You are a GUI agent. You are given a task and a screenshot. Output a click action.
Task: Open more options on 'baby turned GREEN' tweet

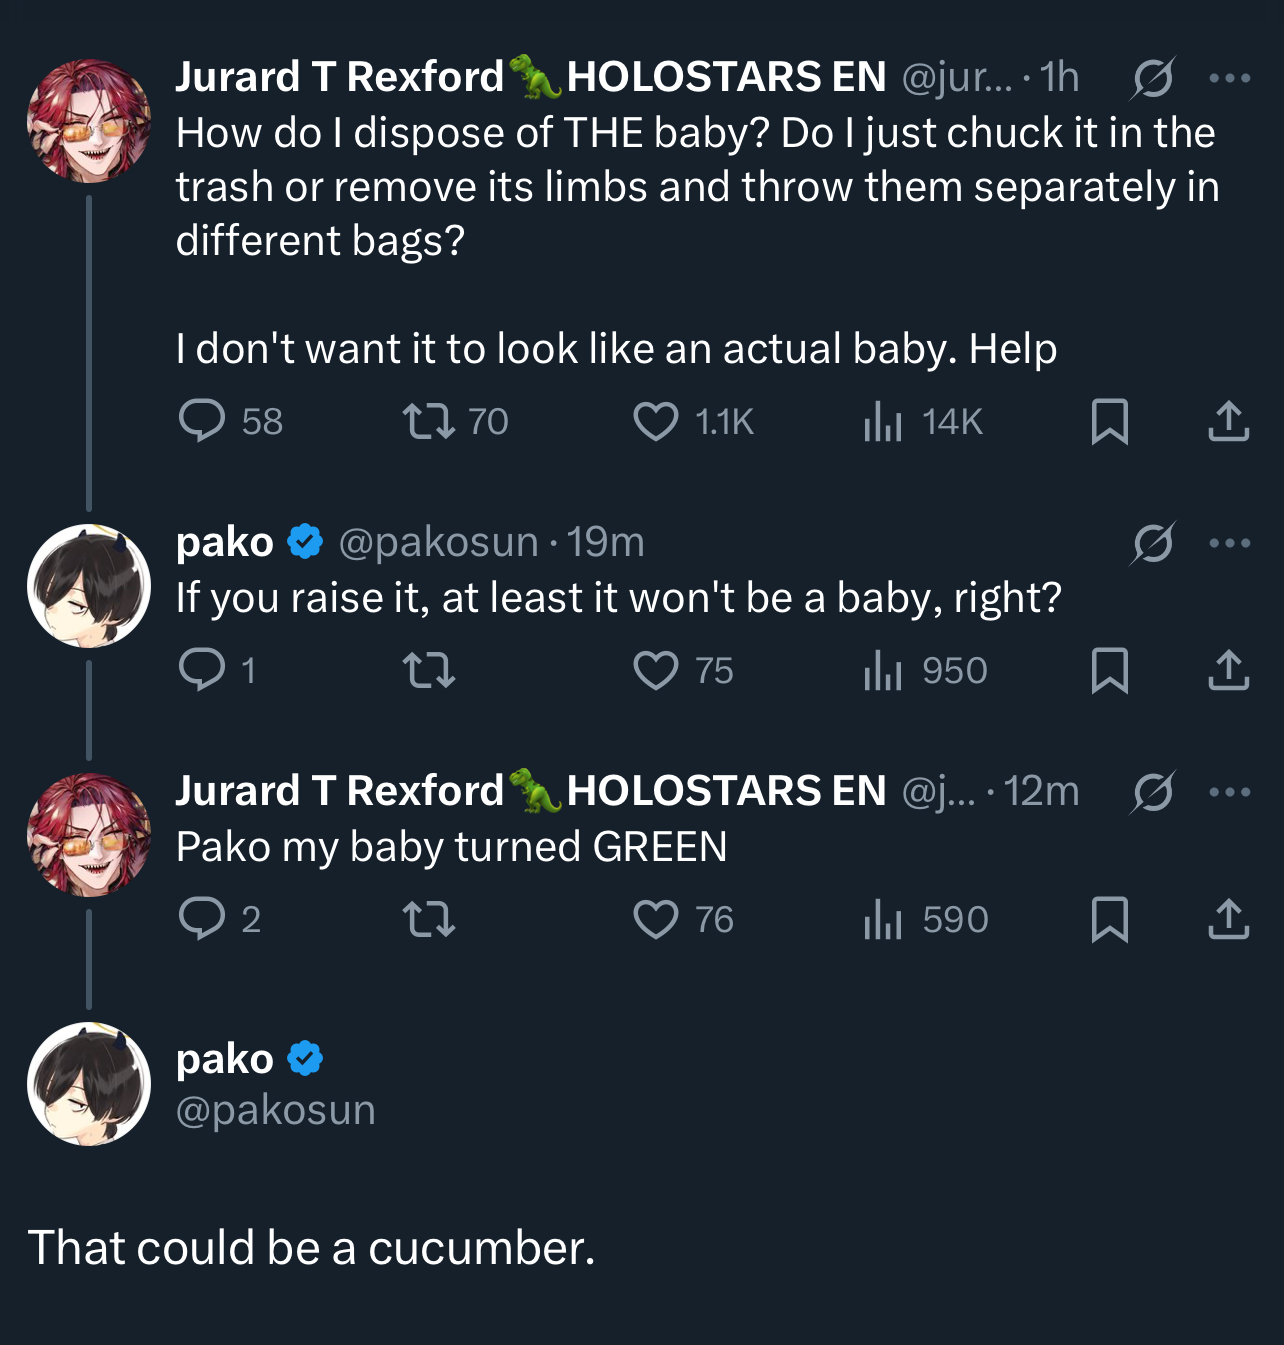[x=1229, y=792]
